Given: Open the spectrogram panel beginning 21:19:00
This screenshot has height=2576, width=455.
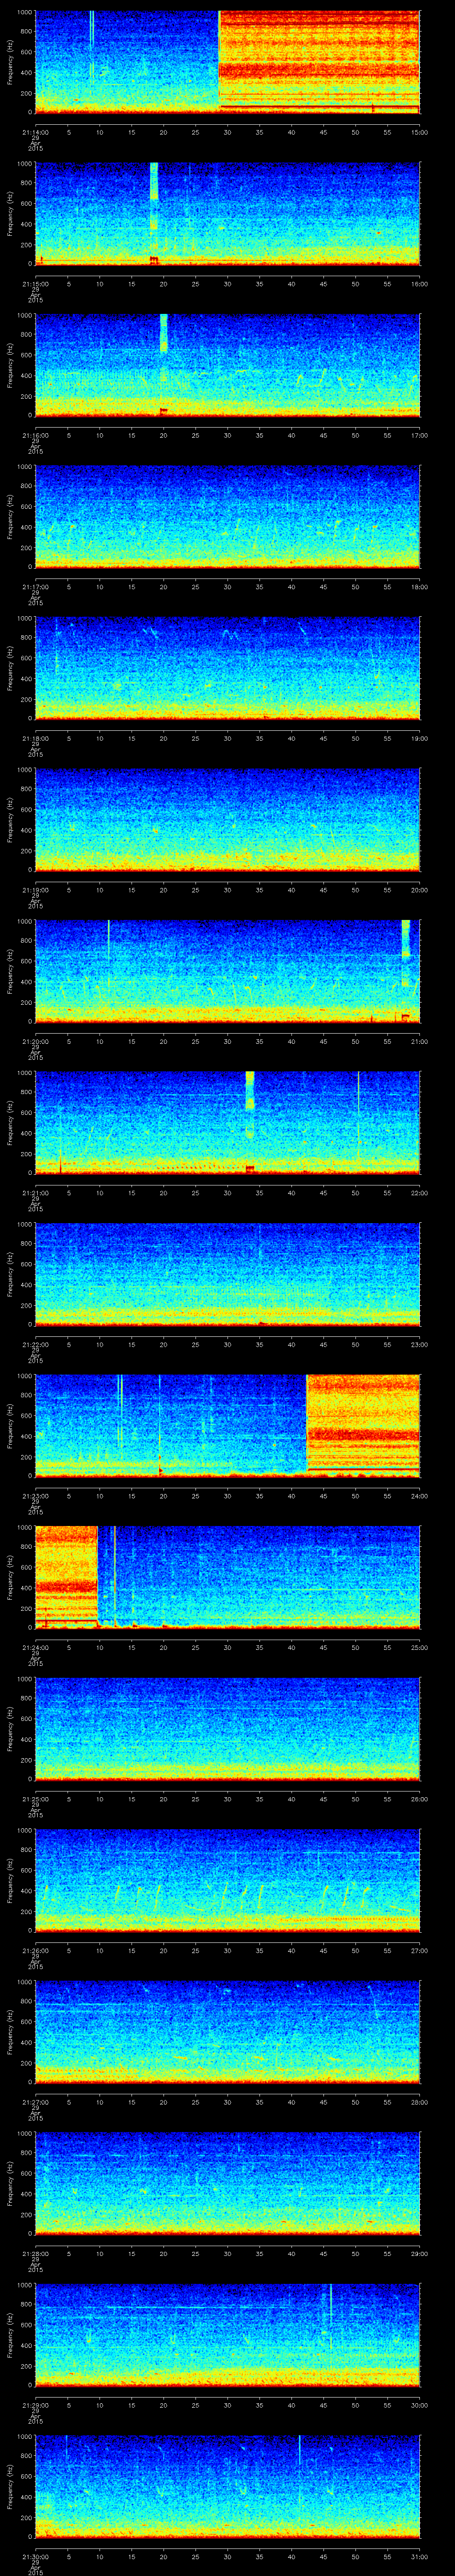Looking at the screenshot, I should [x=227, y=820].
